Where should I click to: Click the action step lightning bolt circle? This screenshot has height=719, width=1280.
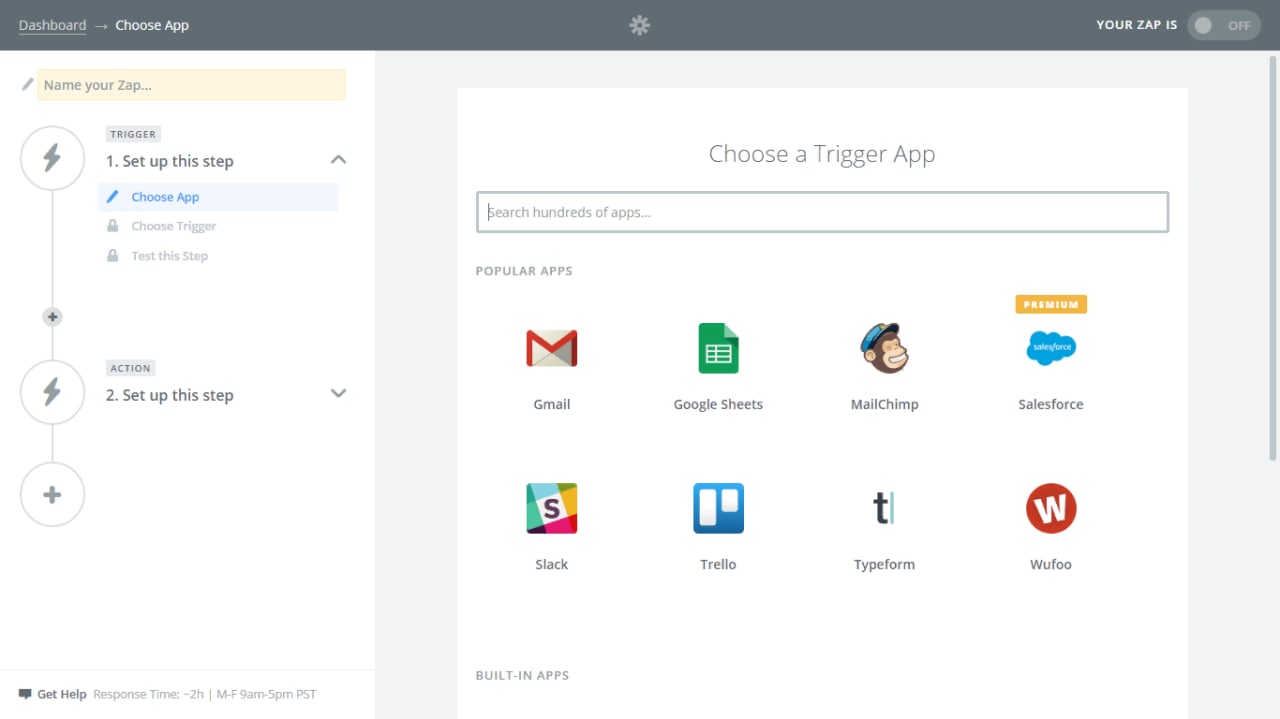pos(52,392)
